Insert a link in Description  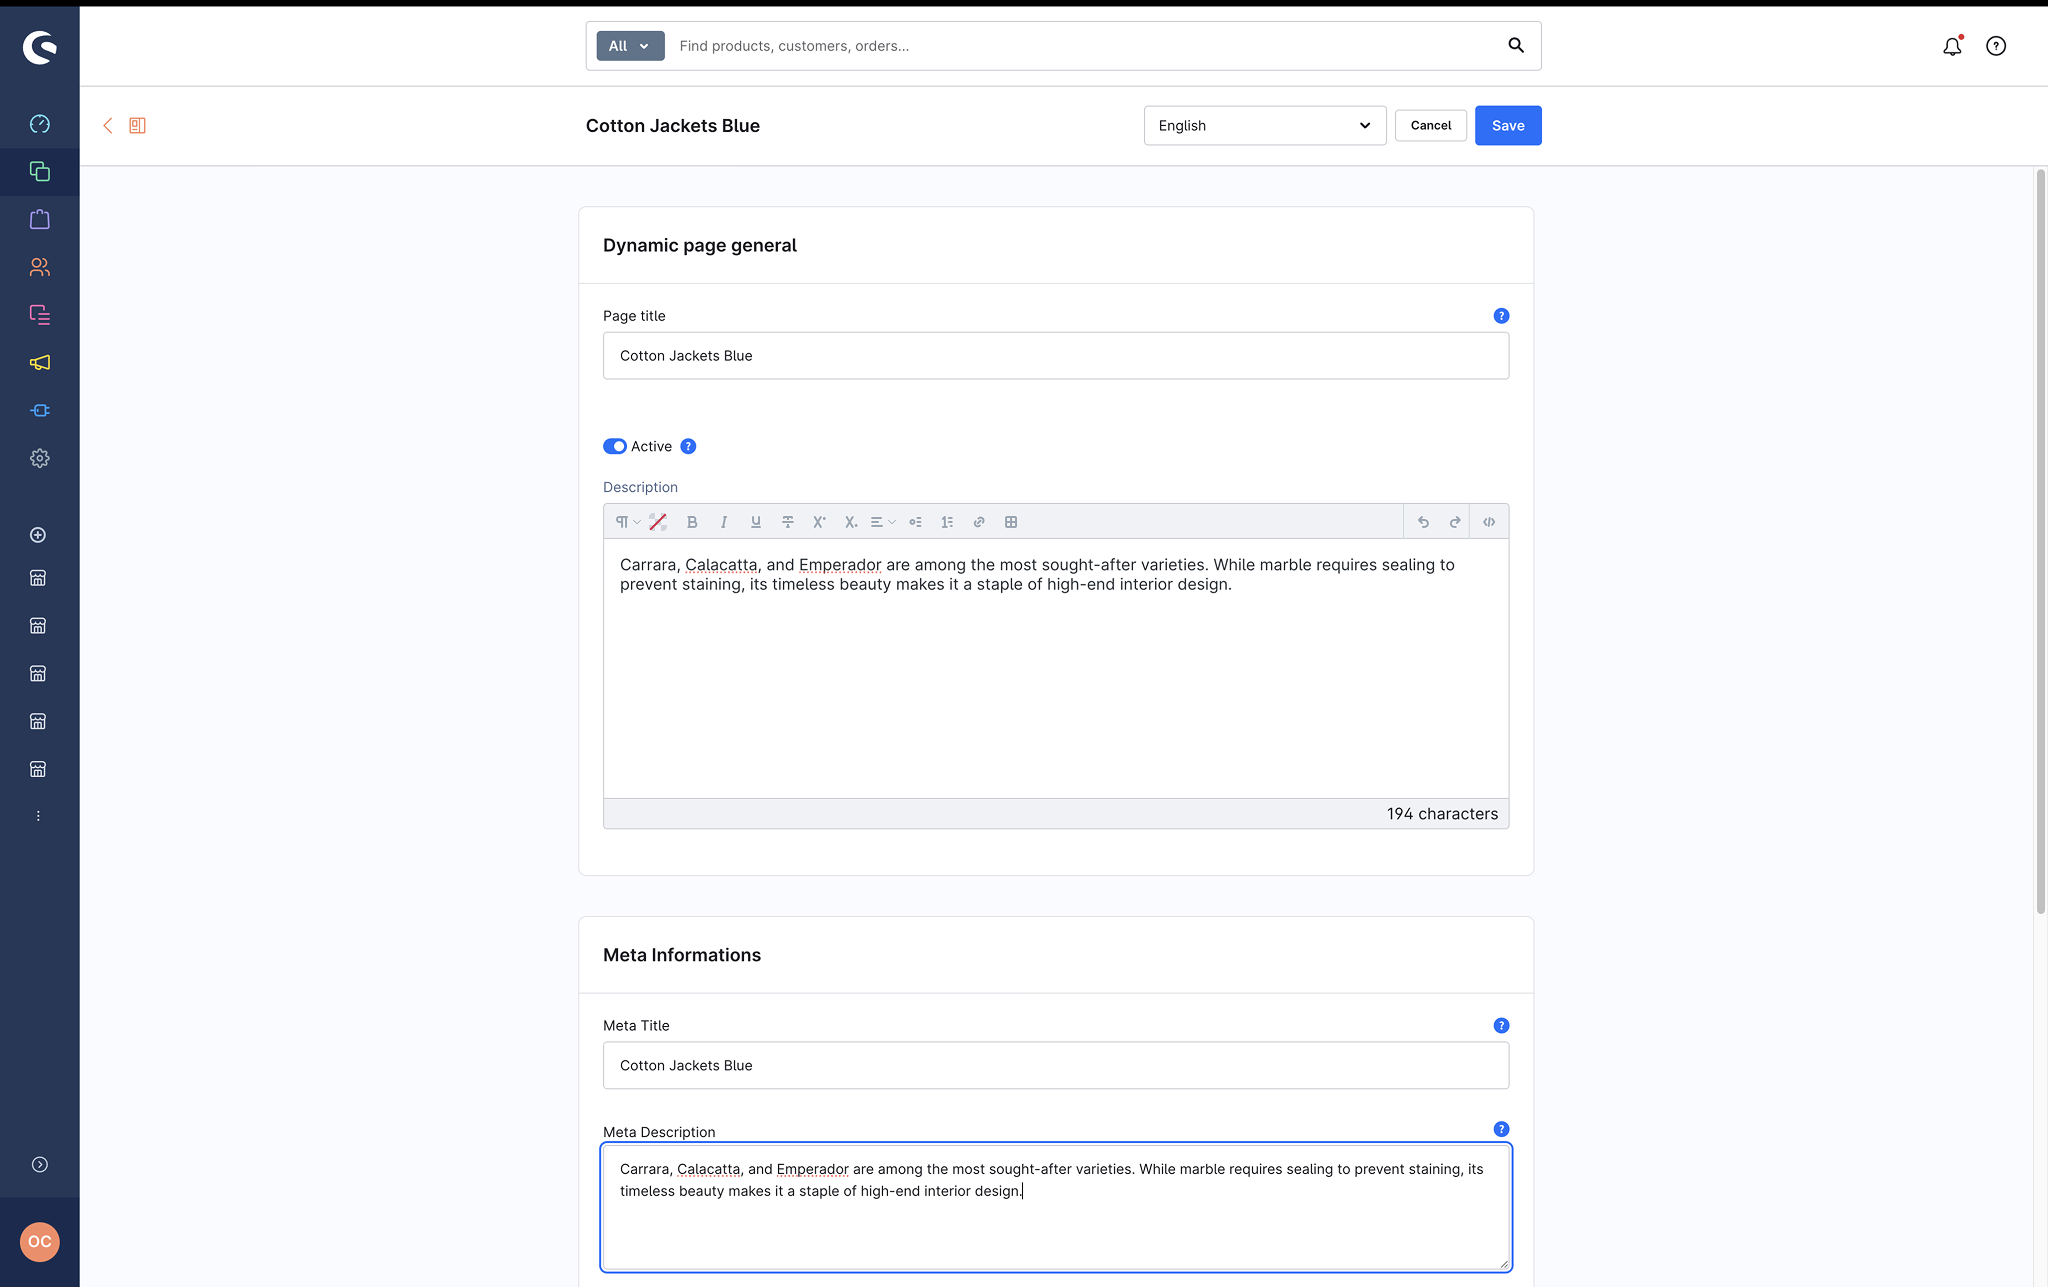(979, 522)
